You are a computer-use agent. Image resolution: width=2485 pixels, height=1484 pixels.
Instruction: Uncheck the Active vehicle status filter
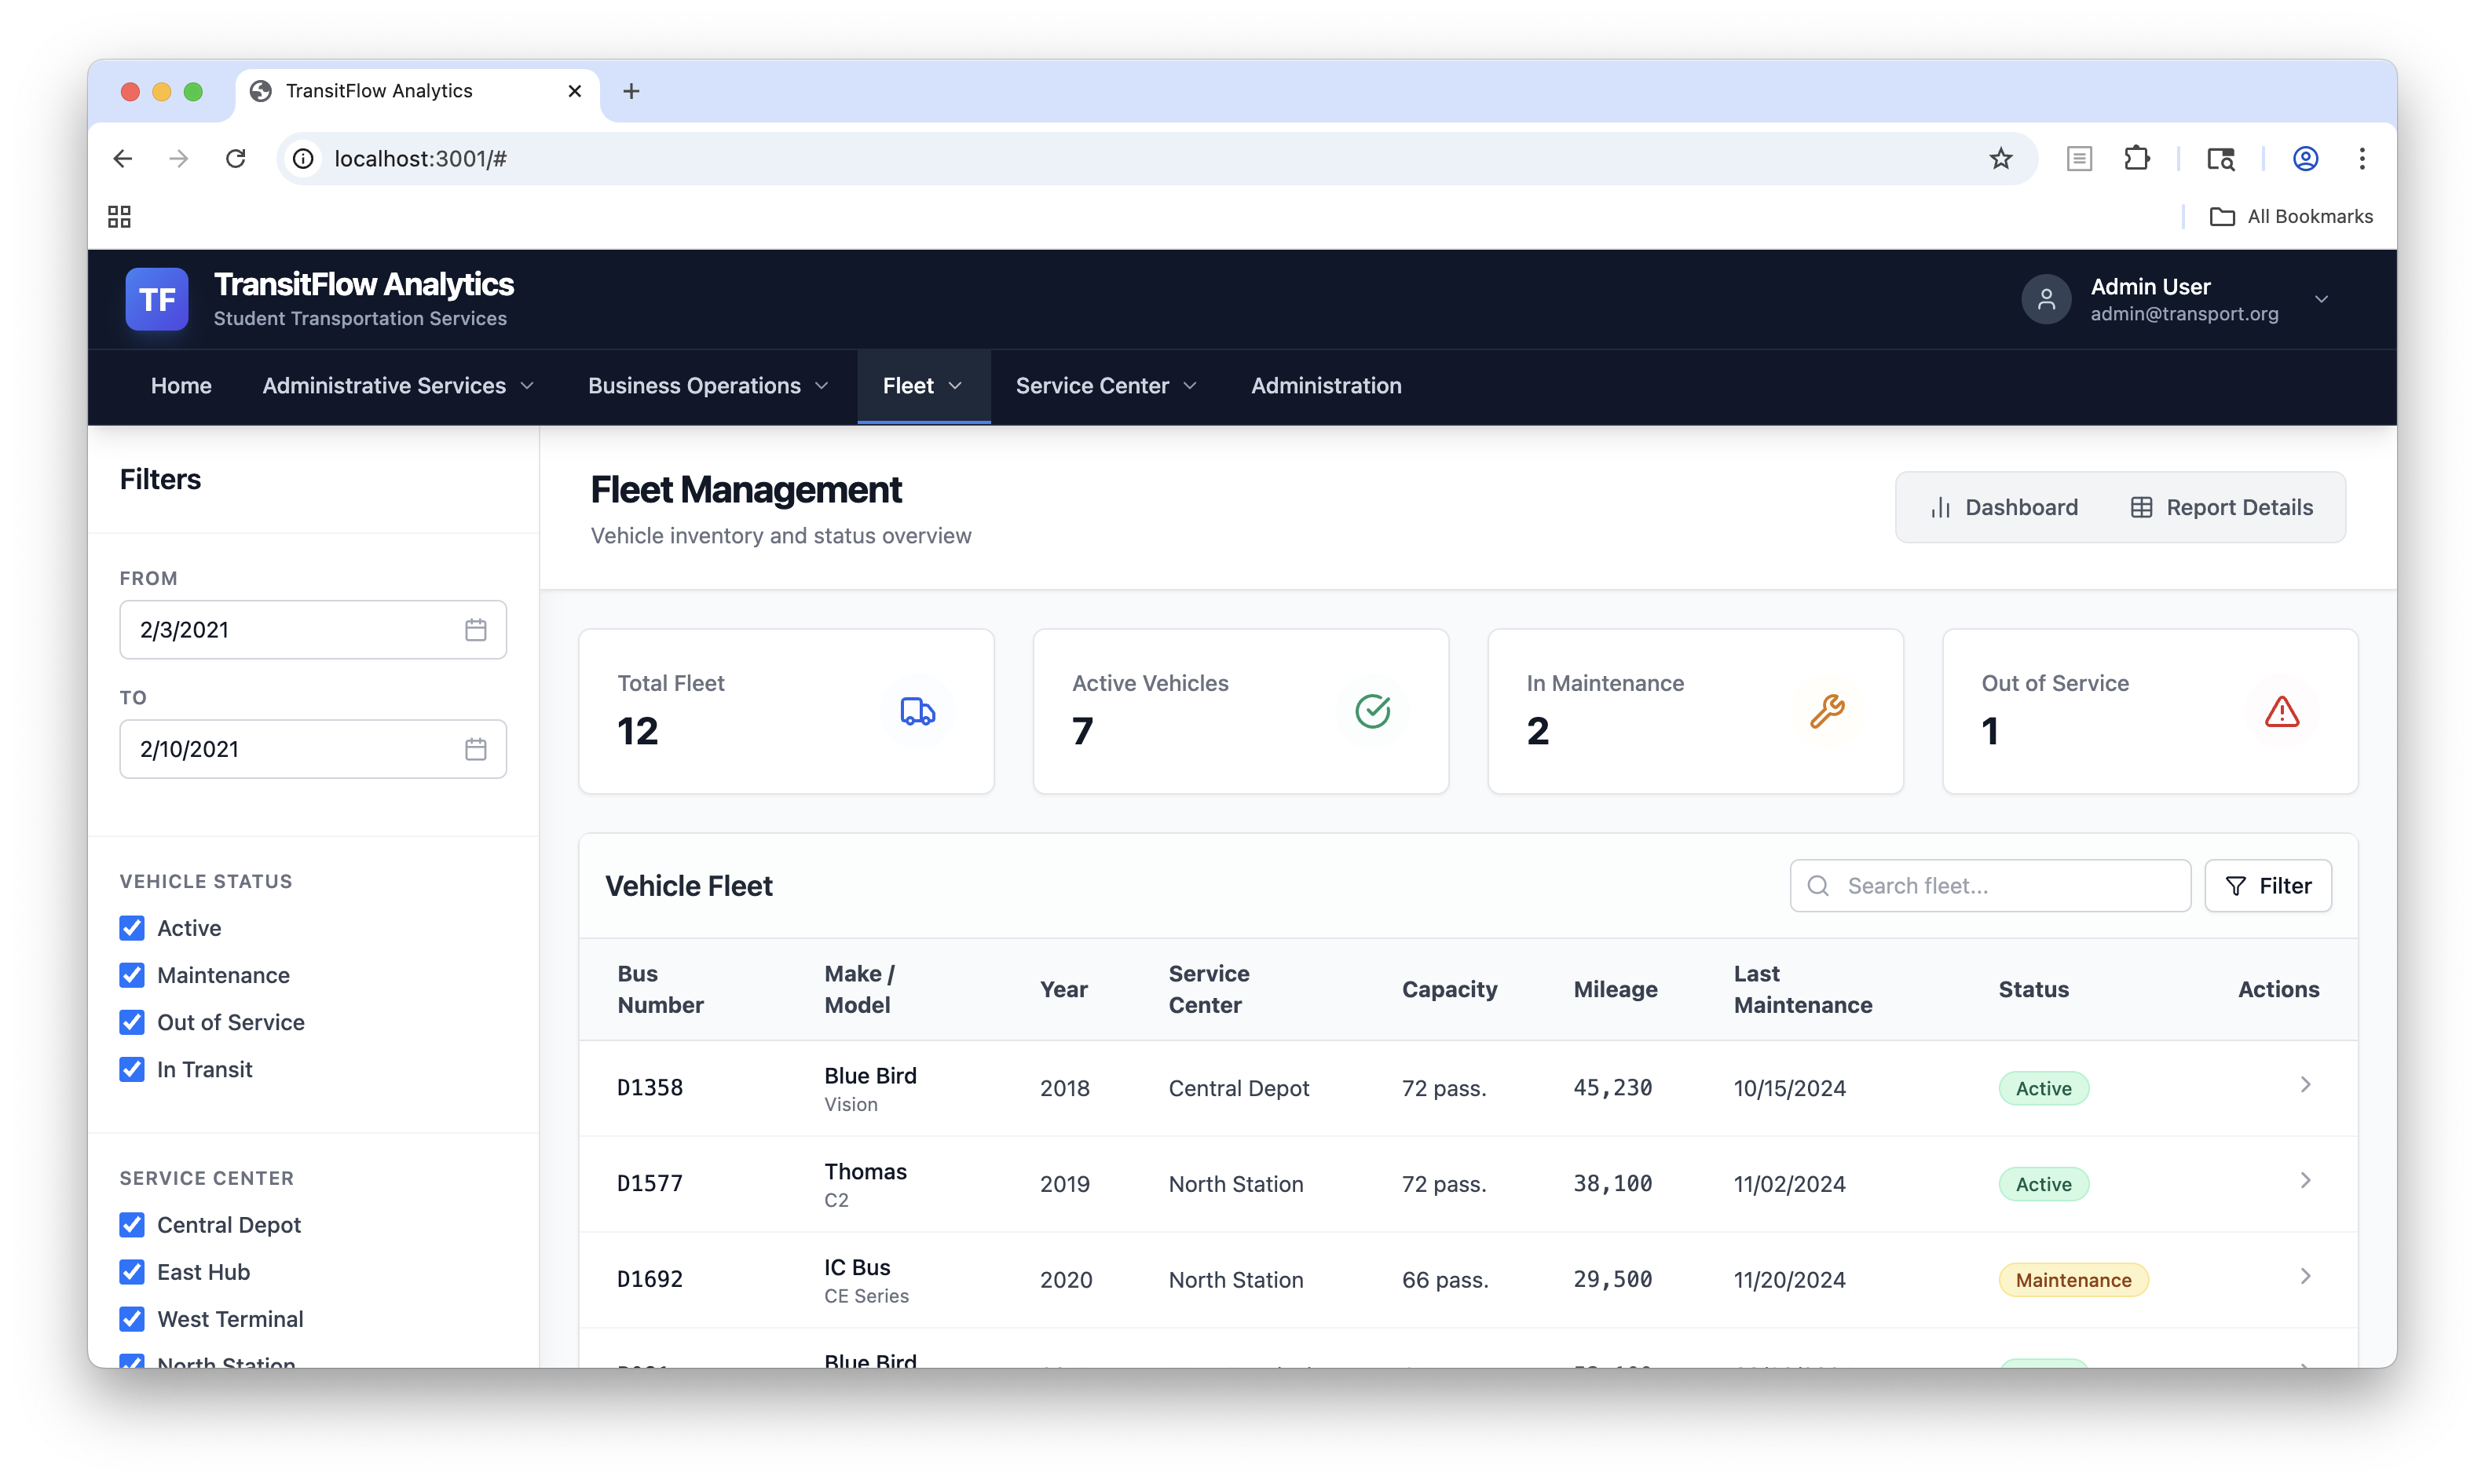(x=132, y=927)
